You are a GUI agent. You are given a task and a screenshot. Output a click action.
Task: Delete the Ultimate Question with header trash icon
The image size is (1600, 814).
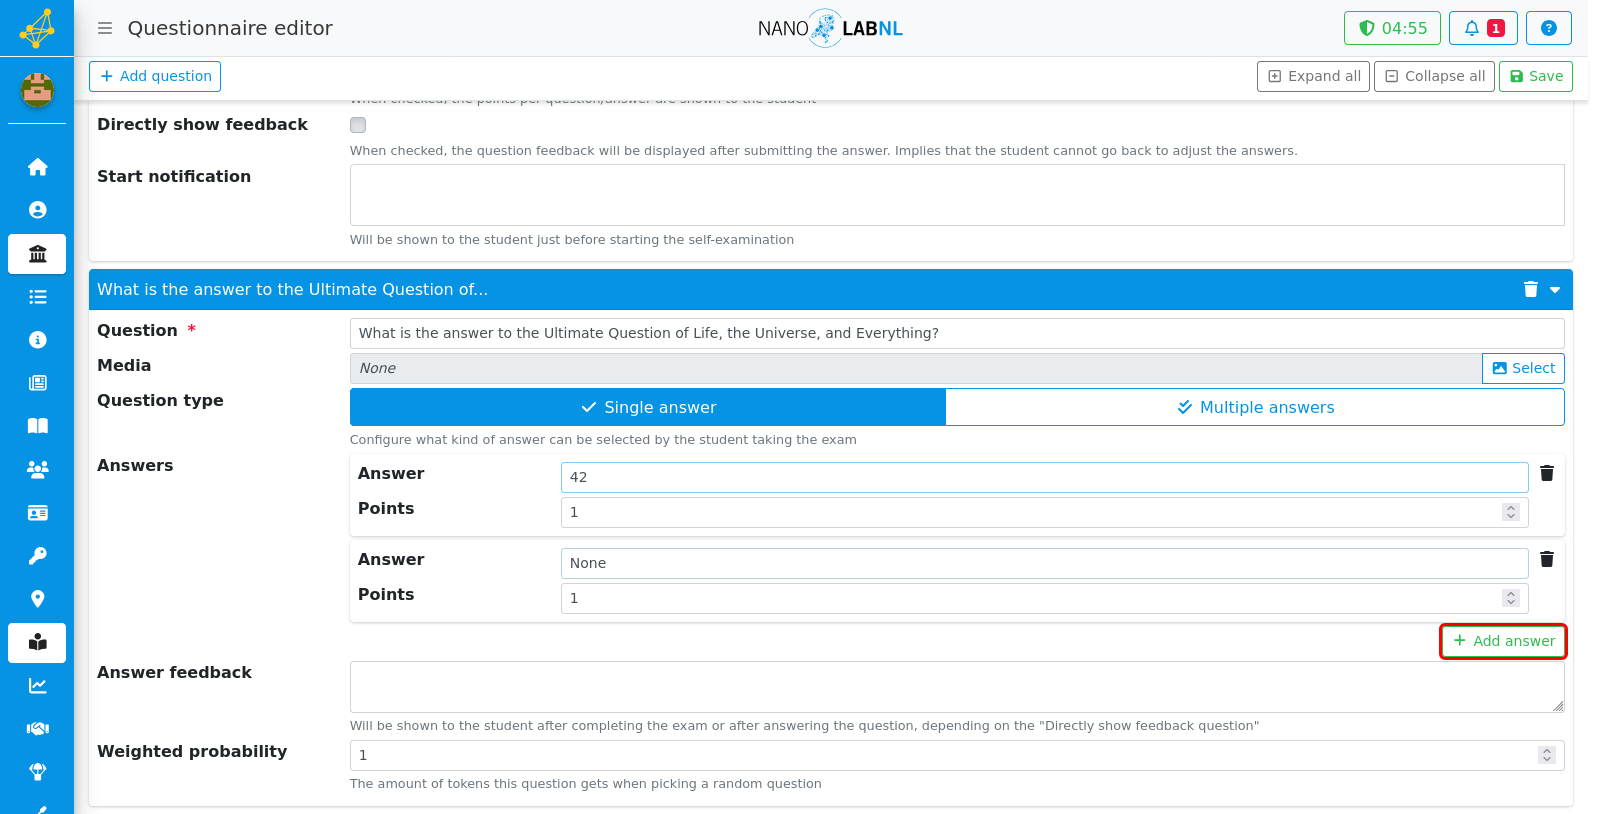click(x=1530, y=289)
